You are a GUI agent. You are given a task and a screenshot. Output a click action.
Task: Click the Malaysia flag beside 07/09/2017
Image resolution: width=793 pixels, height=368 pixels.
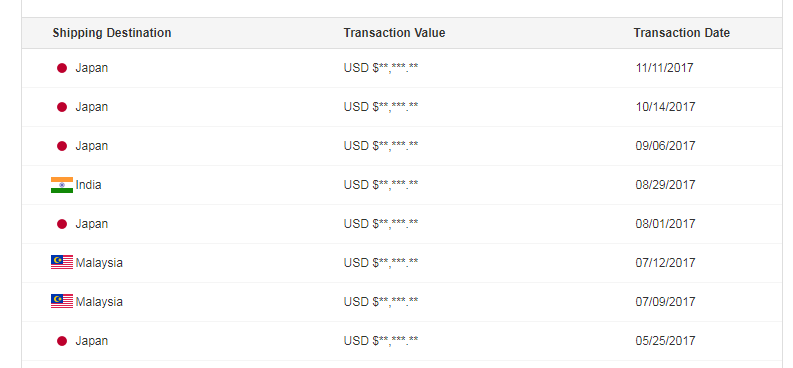coord(62,301)
